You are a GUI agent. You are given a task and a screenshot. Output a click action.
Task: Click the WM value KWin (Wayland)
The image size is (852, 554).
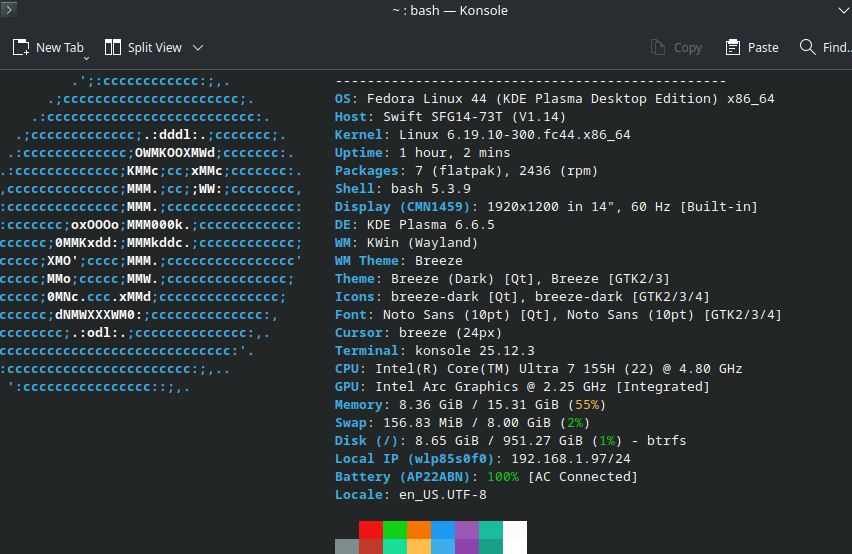(423, 242)
